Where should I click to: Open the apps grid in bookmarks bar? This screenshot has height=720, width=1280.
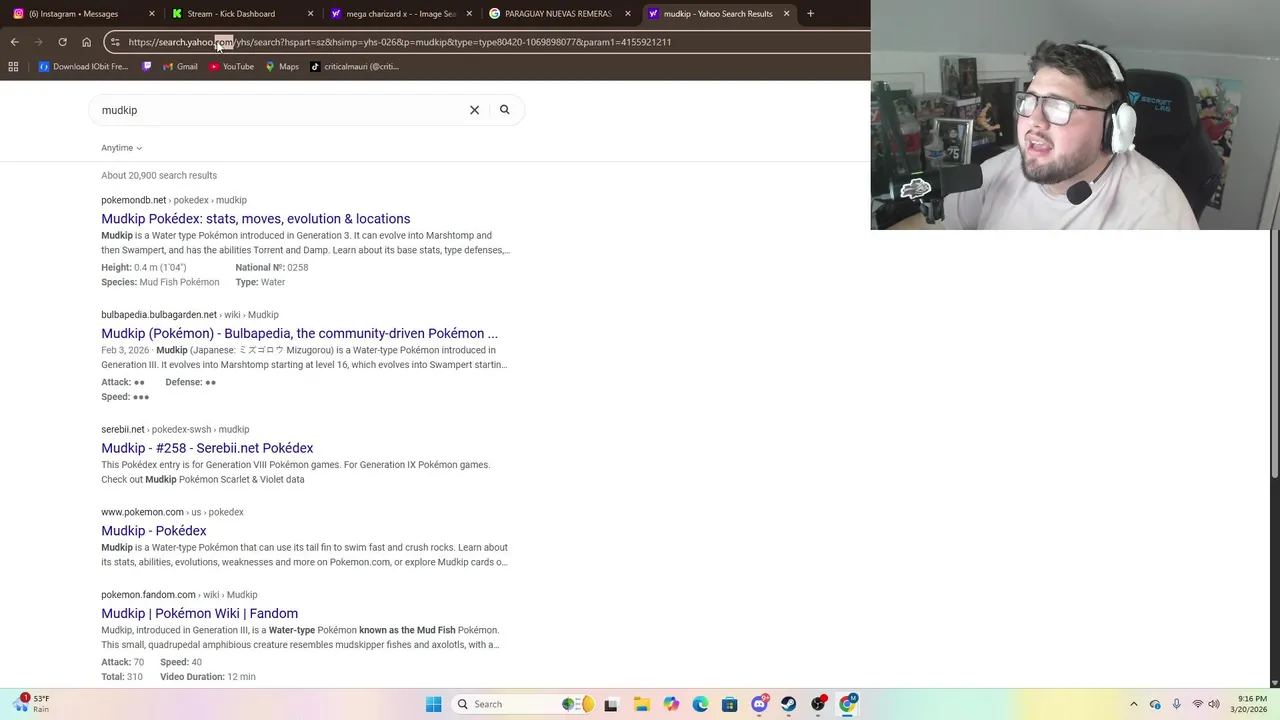click(13, 67)
